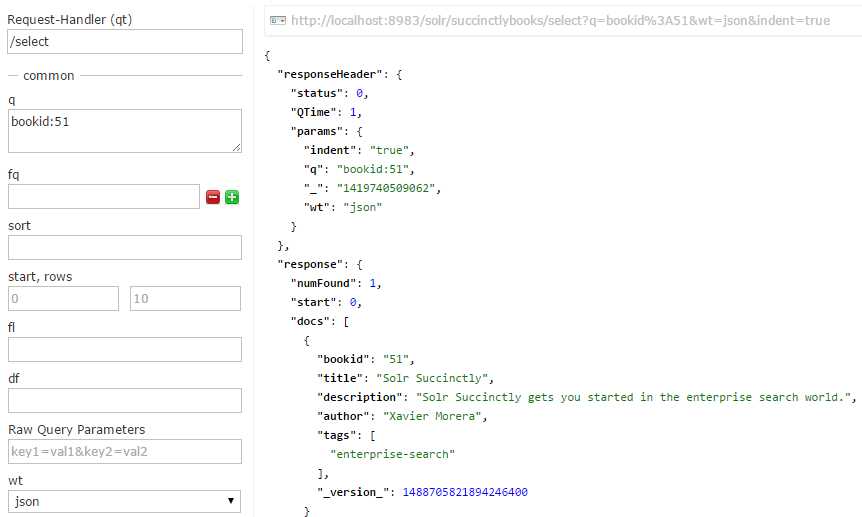This screenshot has height=517, width=862.
Task: Click the "Raw Query Parameters" label
Action: [x=77, y=430]
